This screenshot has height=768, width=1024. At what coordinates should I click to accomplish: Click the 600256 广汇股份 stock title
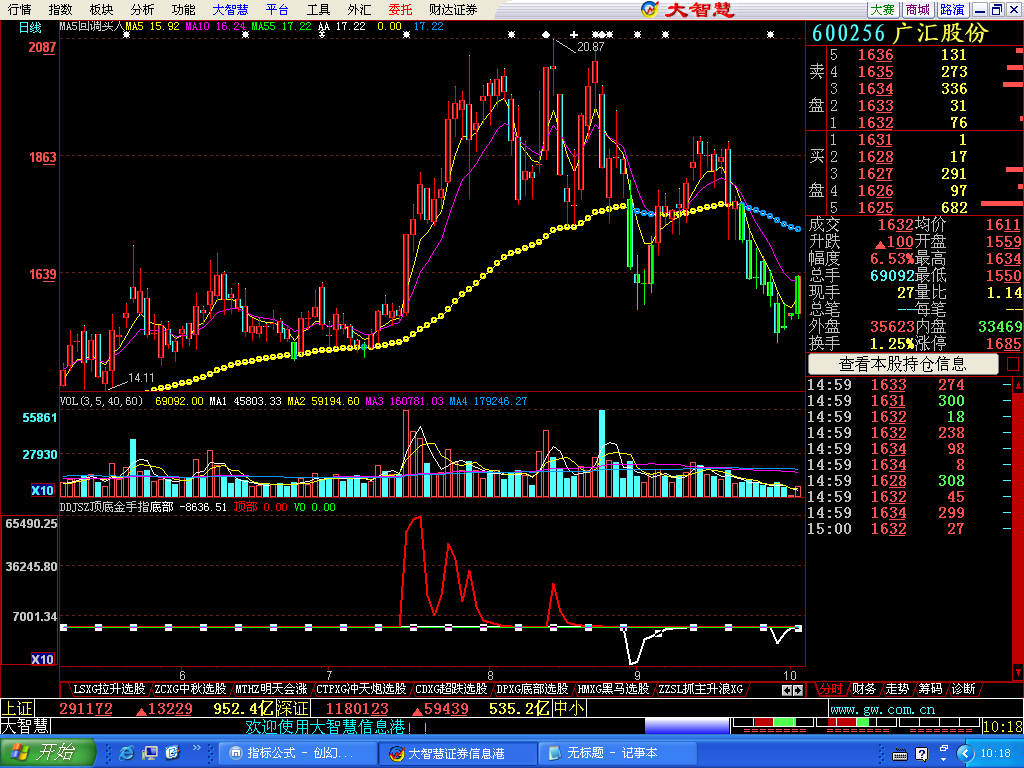point(901,33)
